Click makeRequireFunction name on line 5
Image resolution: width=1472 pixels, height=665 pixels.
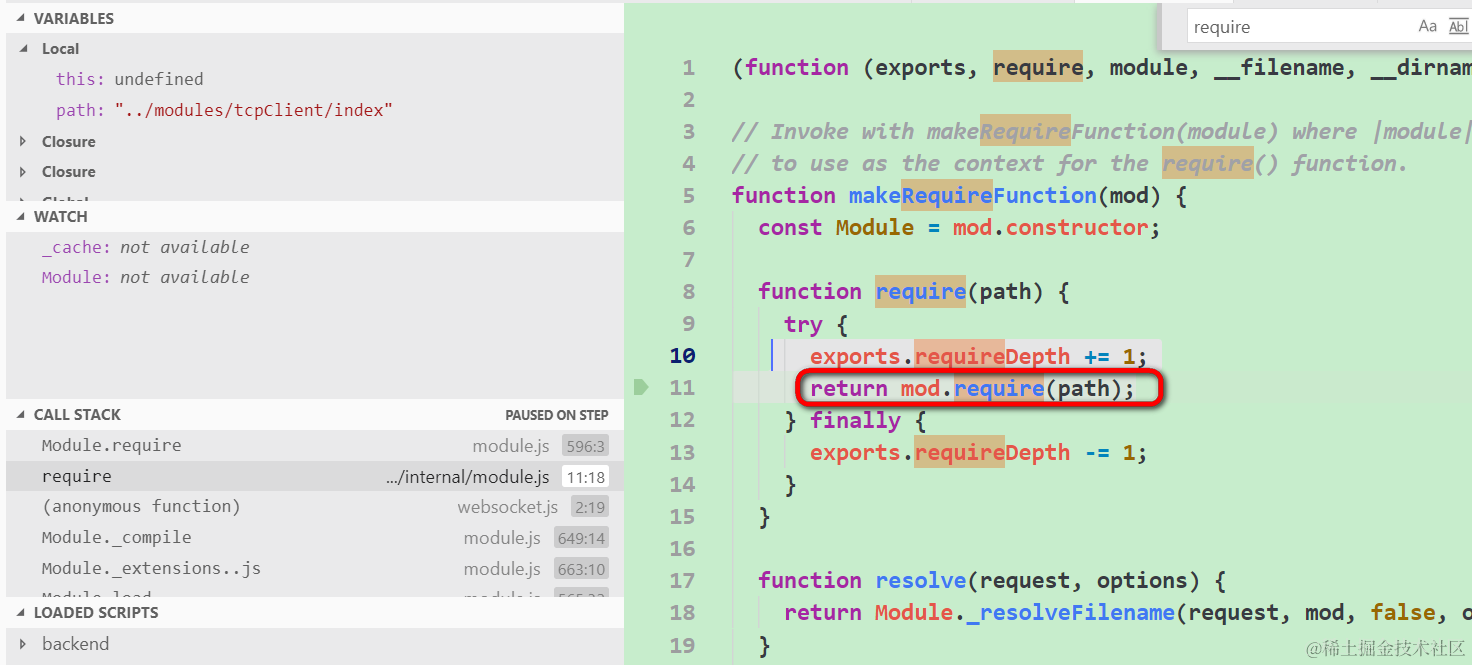pos(973,195)
